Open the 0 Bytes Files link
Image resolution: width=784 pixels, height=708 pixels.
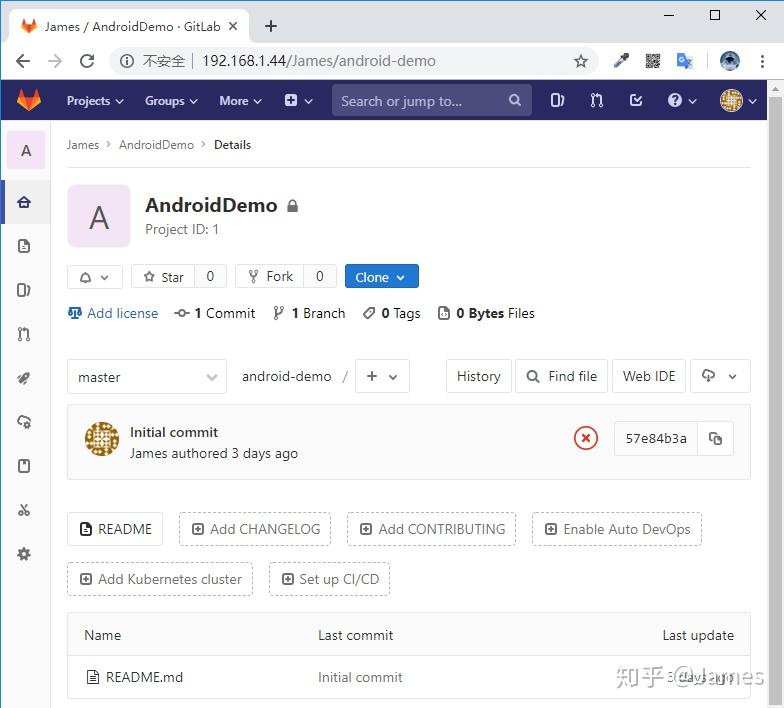[x=486, y=314]
